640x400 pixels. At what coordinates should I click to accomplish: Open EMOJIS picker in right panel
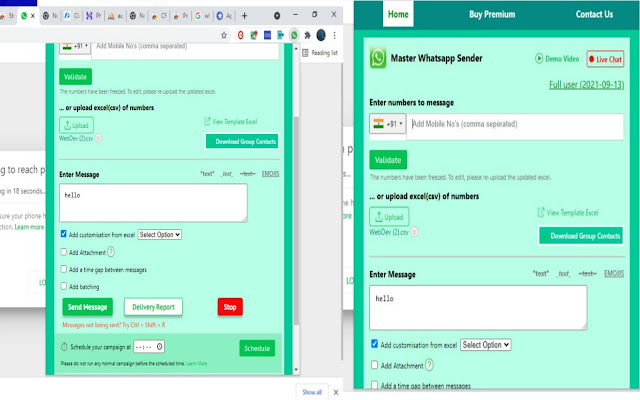pyautogui.click(x=614, y=273)
